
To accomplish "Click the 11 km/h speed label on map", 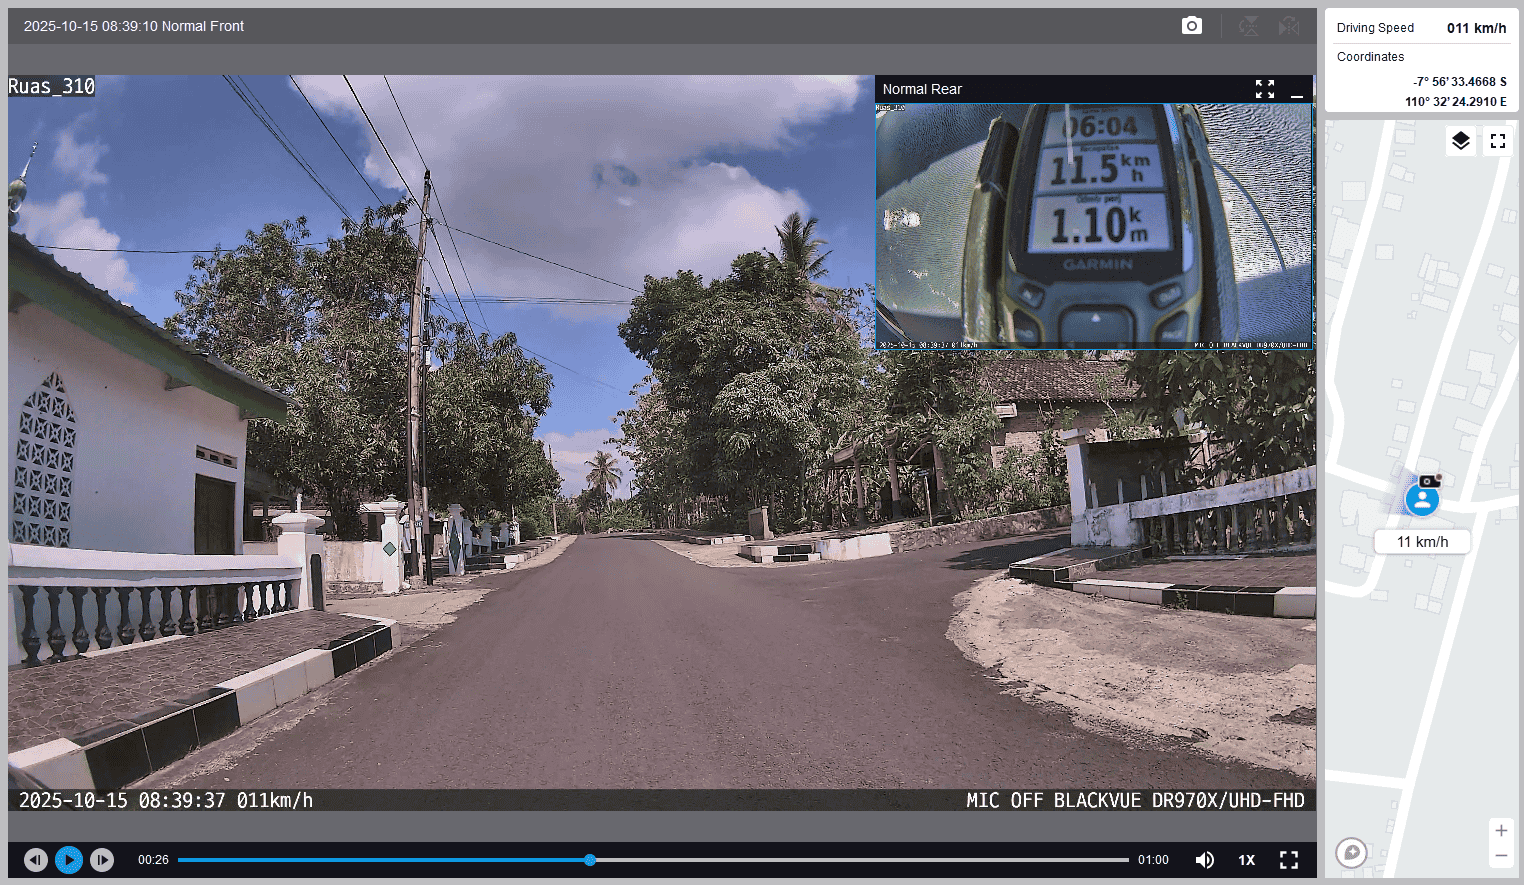I will click(1422, 542).
